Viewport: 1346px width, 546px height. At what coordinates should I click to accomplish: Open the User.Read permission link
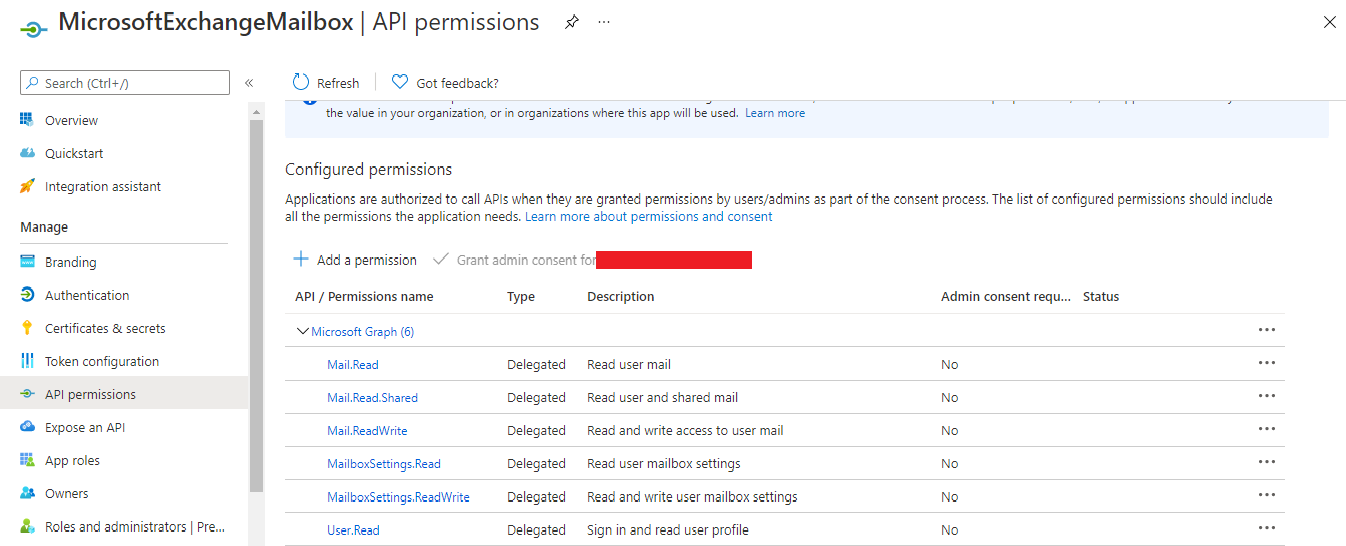(353, 529)
